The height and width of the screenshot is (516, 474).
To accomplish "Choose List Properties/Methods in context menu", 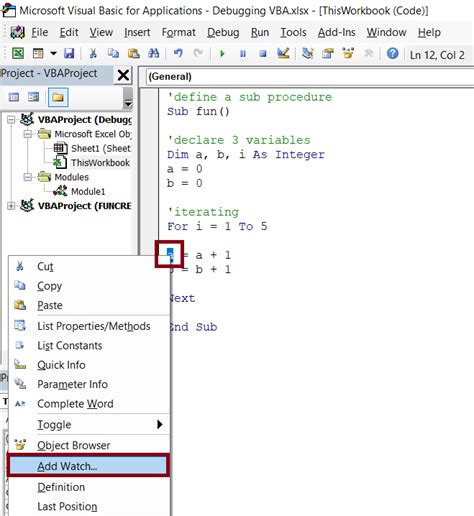I will (x=89, y=326).
